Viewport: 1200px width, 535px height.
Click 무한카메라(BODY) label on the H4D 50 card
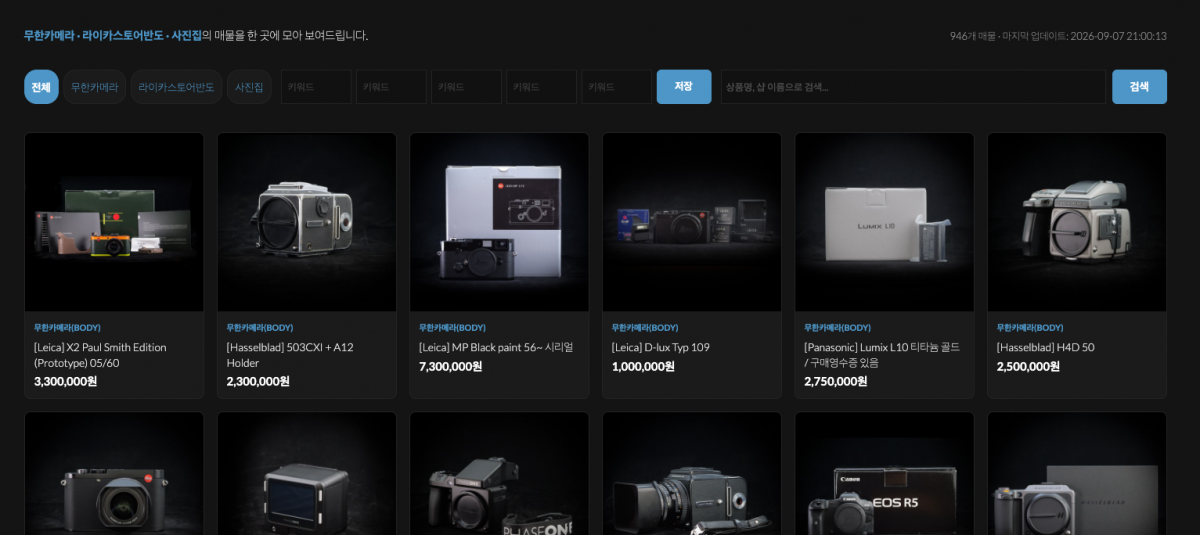coord(1030,327)
